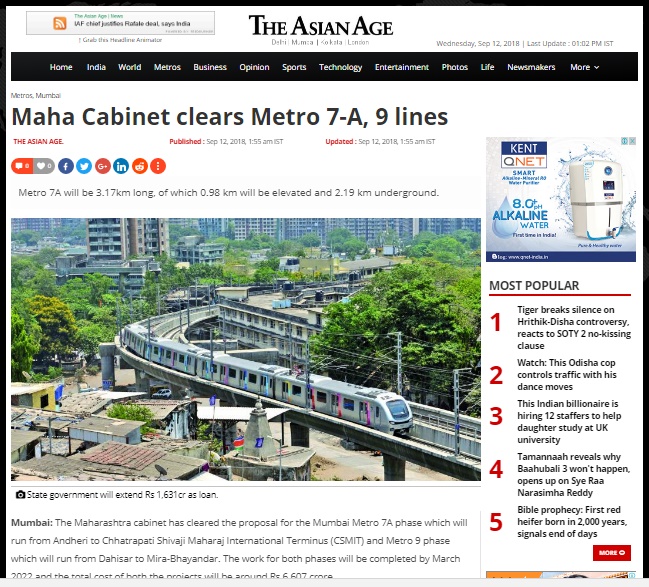649x587 pixels.
Task: Open Entertainment section in navbar
Action: coord(401,67)
